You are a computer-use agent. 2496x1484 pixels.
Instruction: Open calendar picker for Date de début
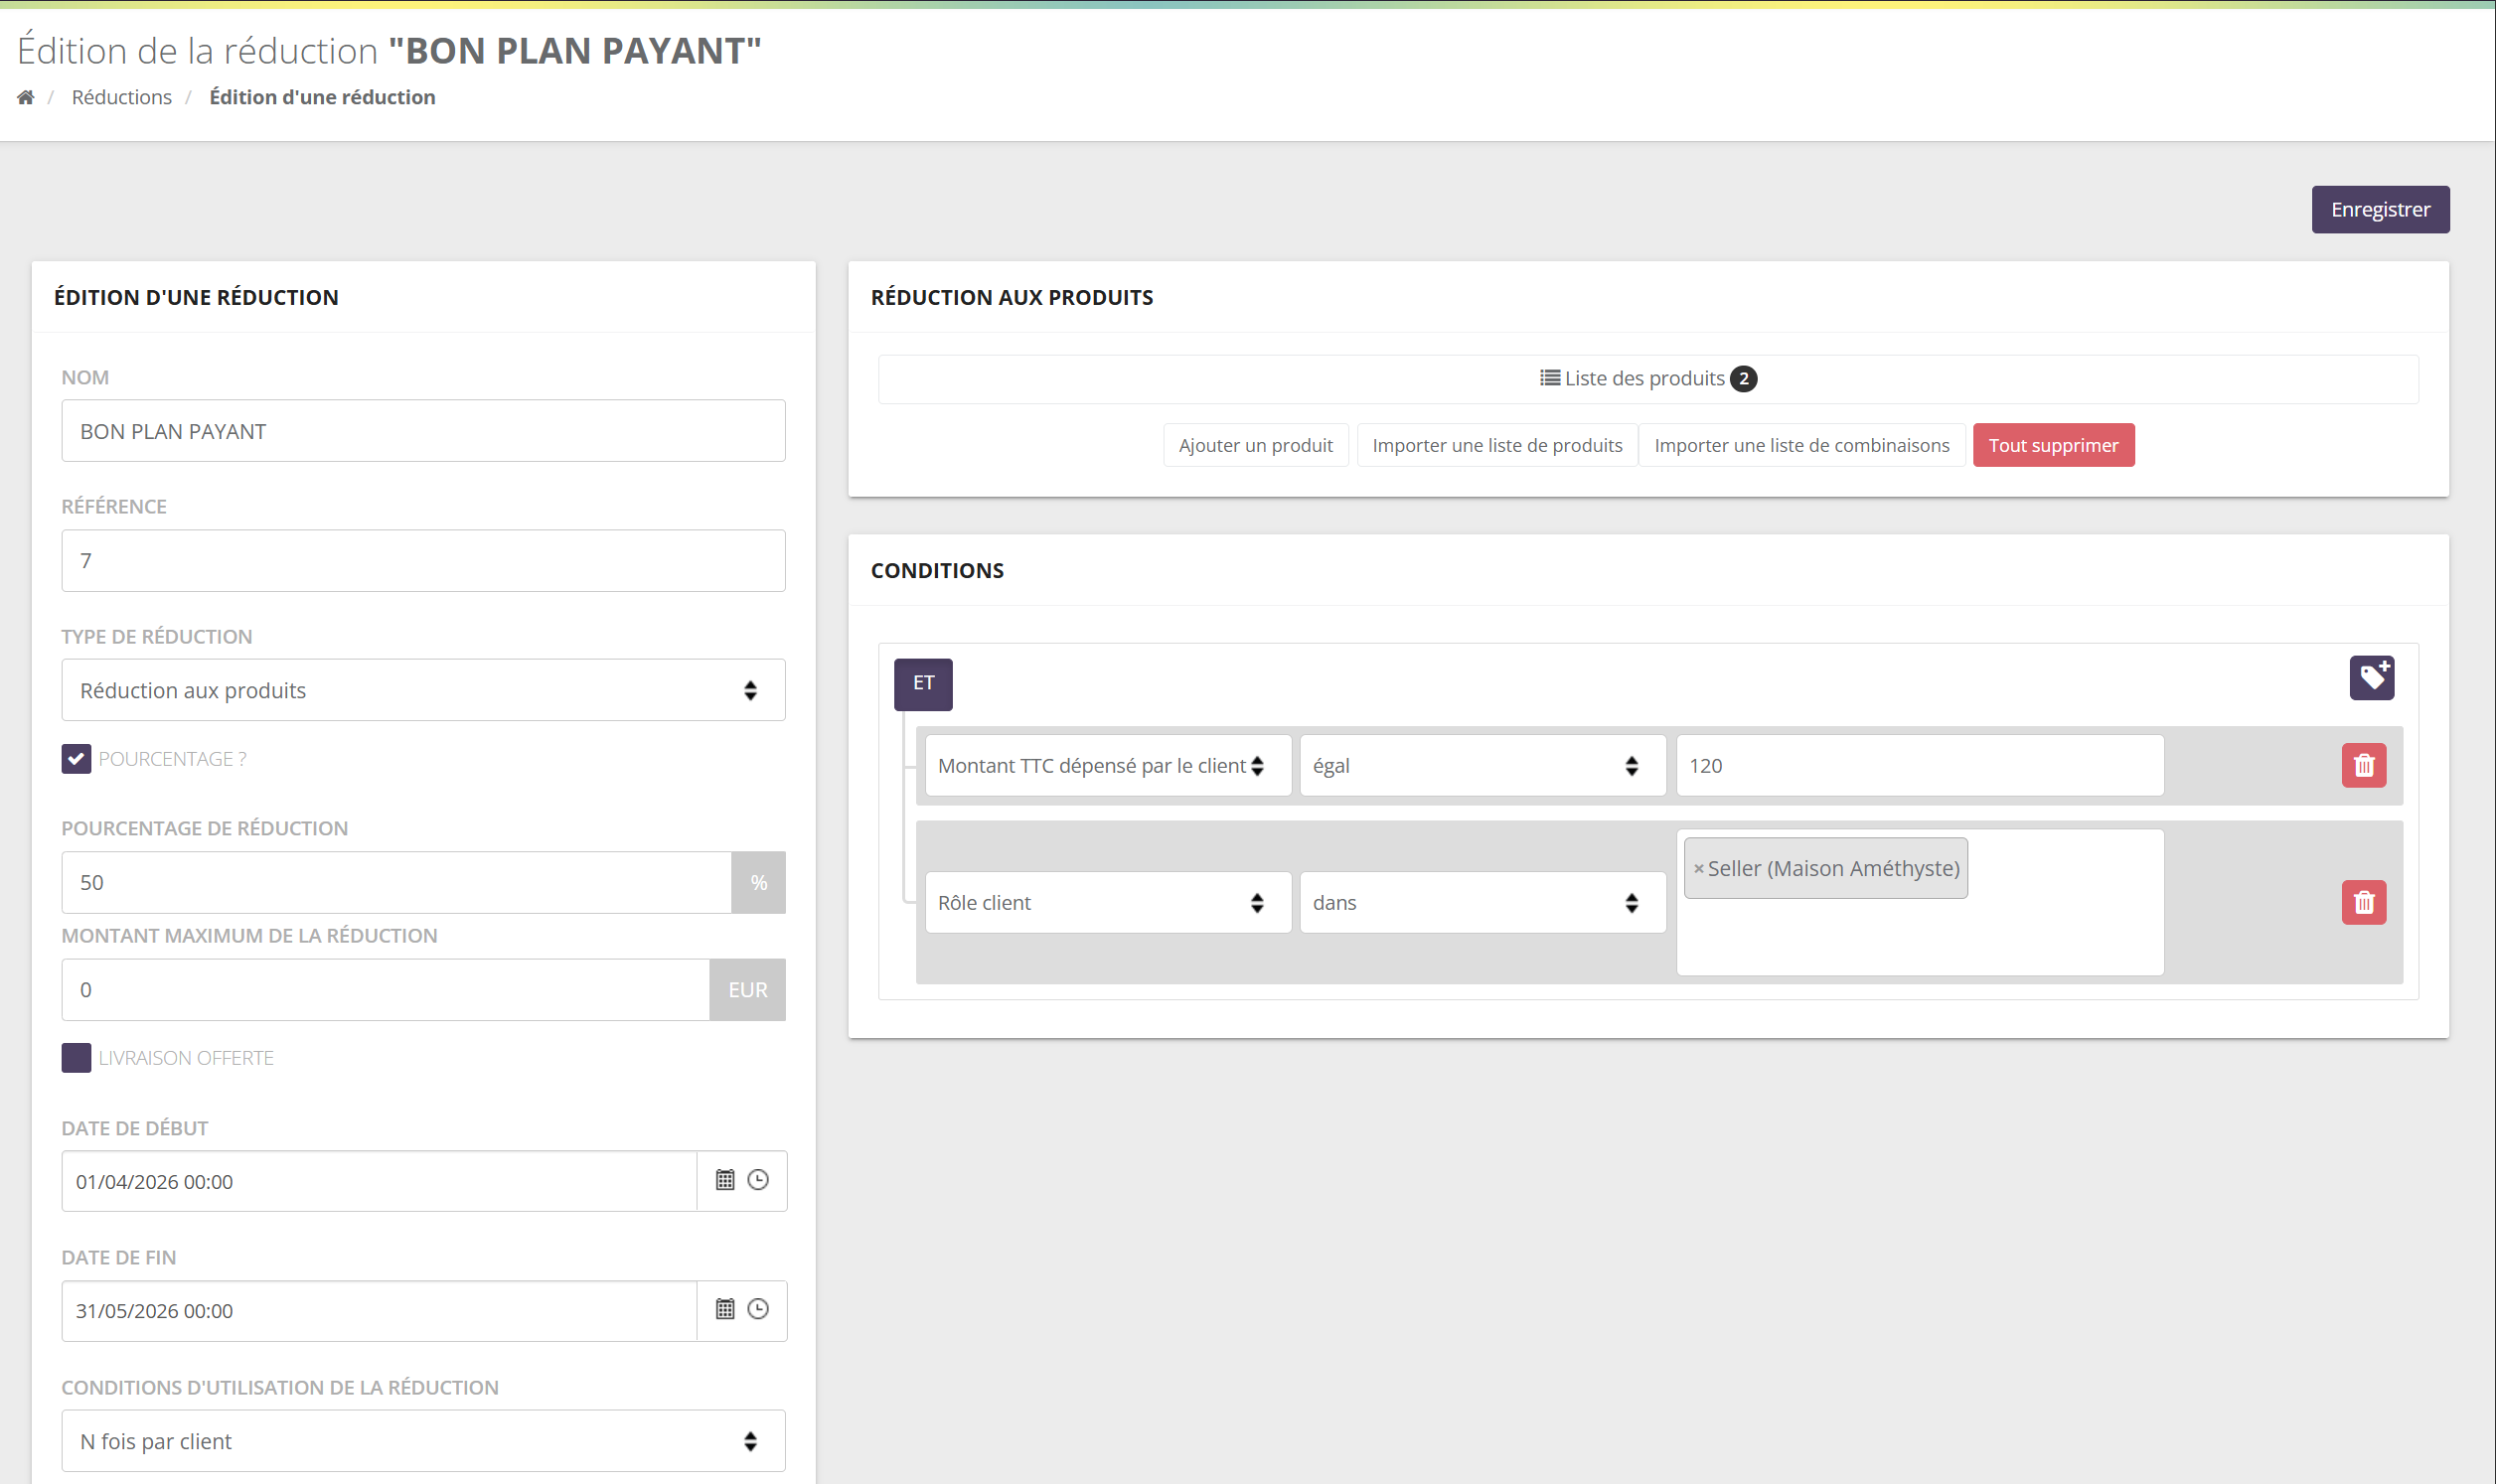(725, 1180)
